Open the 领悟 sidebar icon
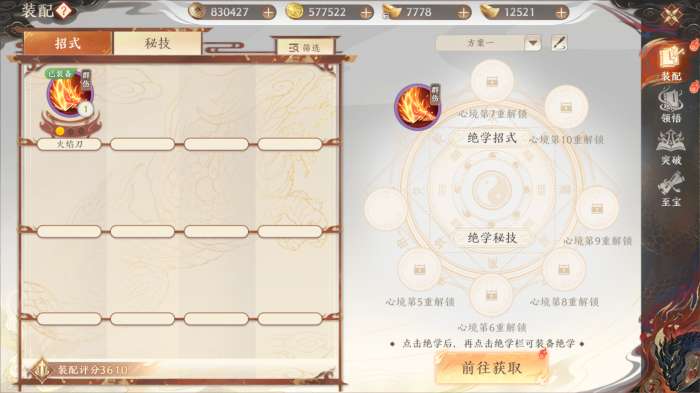Screen dimensions: 700x393 click(671, 106)
